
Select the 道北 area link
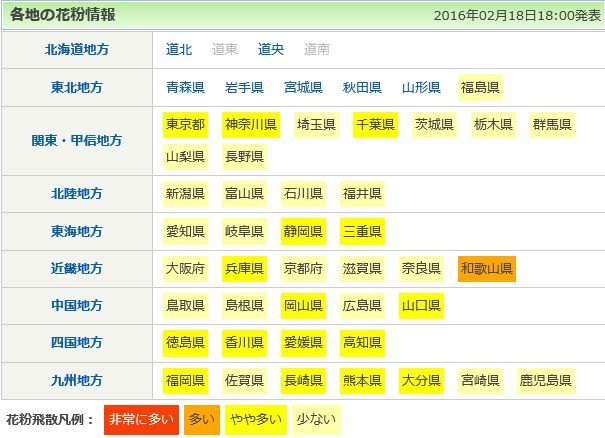(179, 49)
